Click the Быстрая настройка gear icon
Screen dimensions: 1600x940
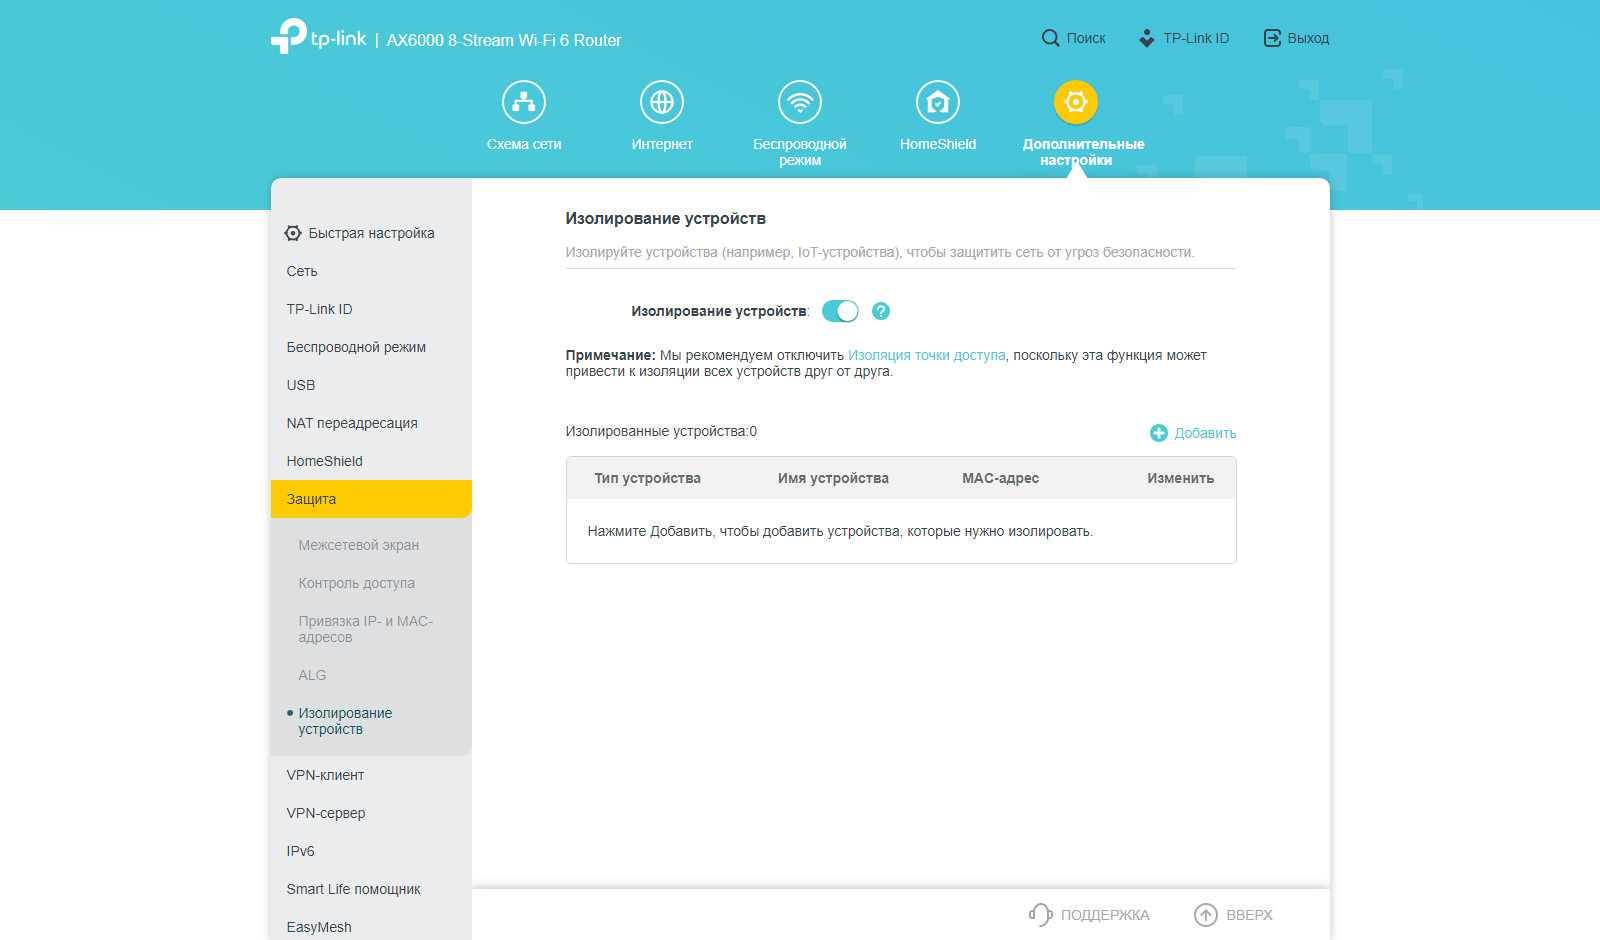coord(293,233)
